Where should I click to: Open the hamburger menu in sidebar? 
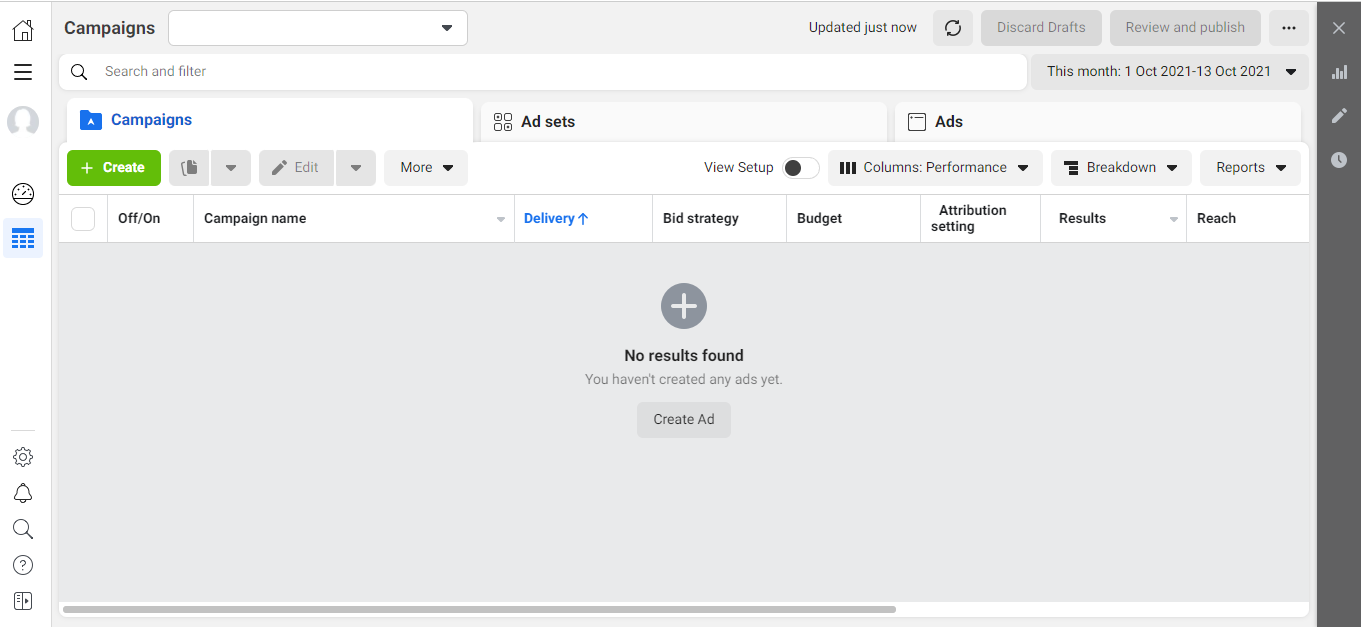point(22,72)
